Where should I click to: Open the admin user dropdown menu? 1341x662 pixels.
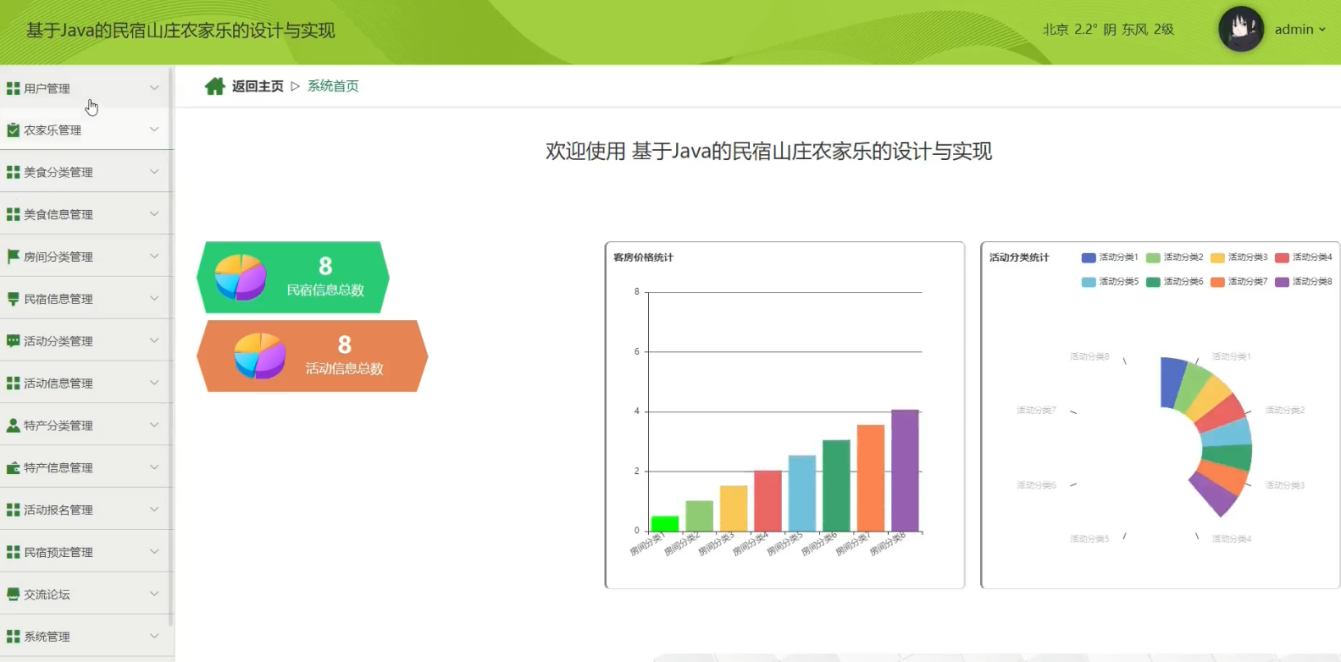[x=1300, y=30]
